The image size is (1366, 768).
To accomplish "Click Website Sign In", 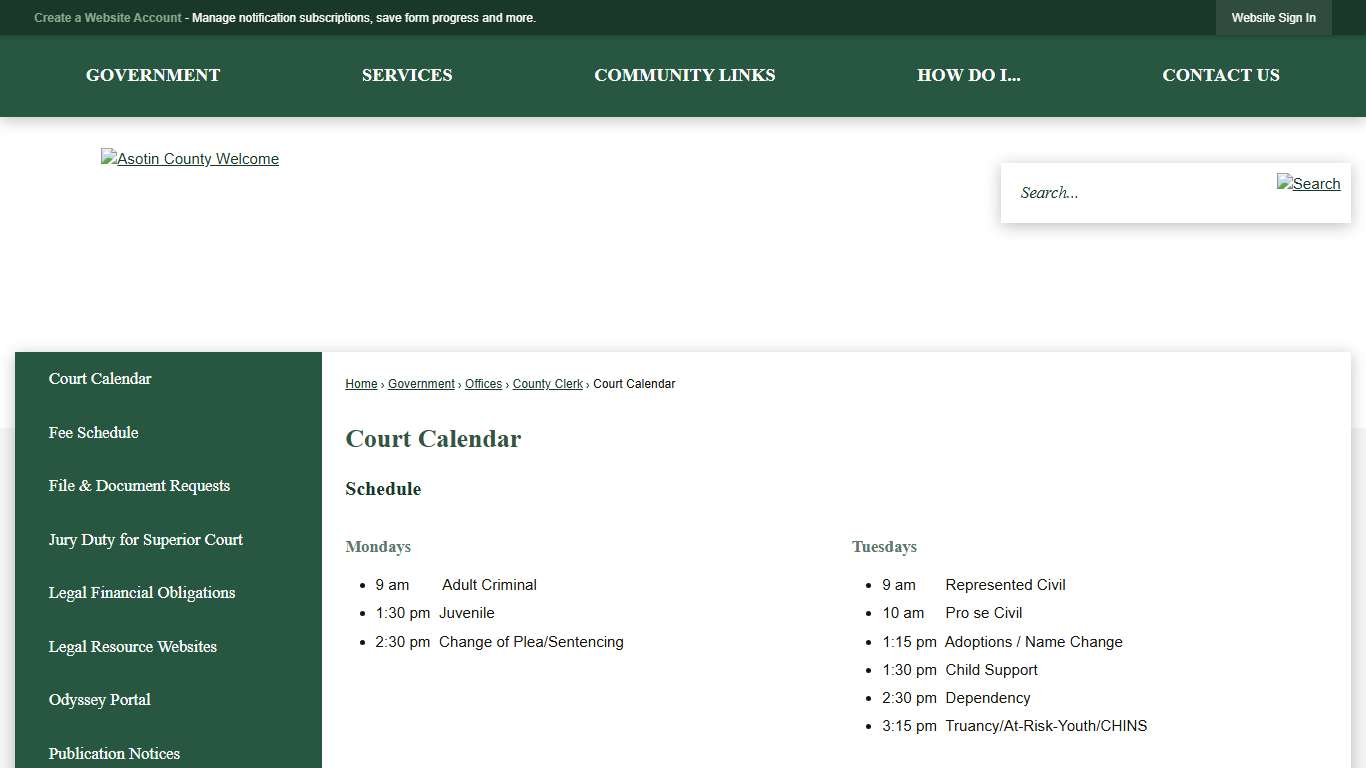I will tap(1273, 17).
